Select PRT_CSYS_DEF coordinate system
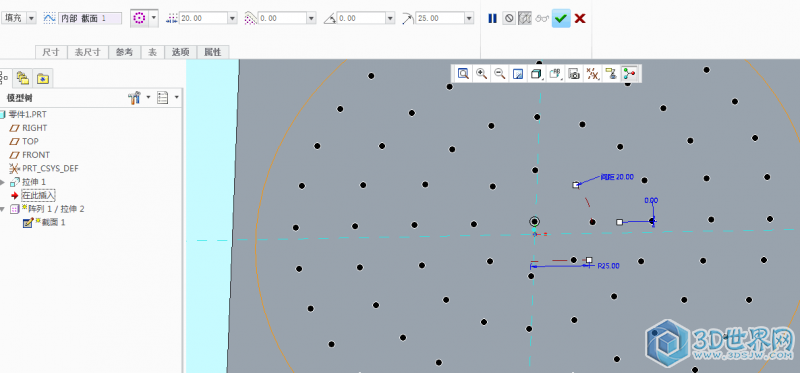800x373 pixels. coord(50,168)
